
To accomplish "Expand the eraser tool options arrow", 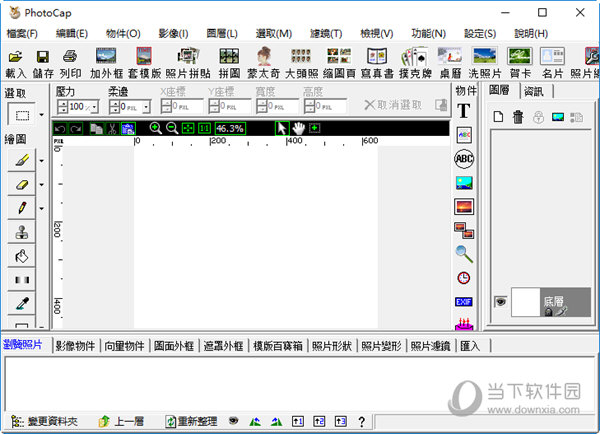I will click(41, 184).
